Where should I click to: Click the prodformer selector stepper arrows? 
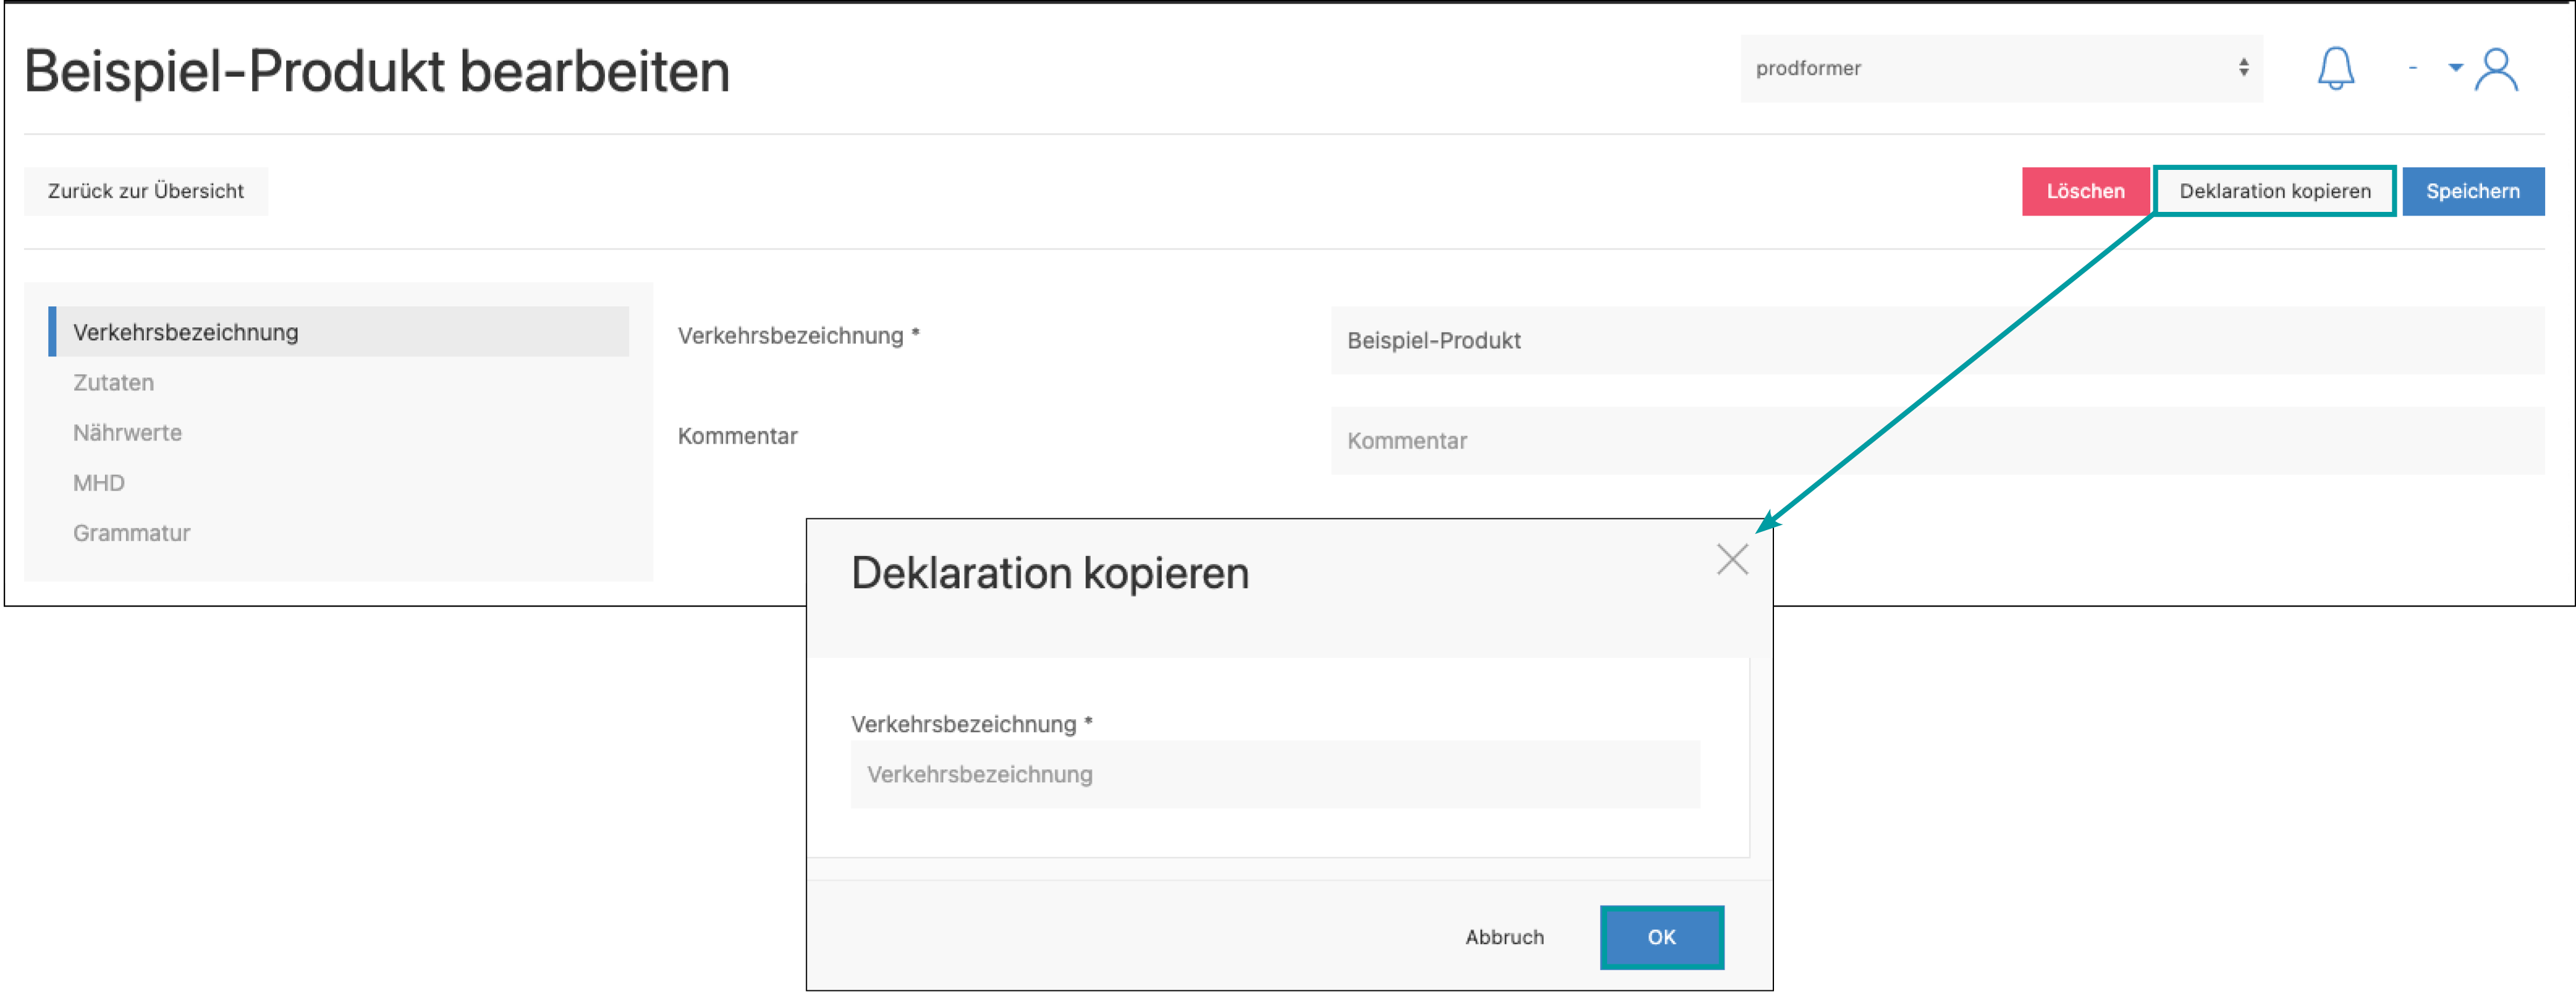[2243, 68]
